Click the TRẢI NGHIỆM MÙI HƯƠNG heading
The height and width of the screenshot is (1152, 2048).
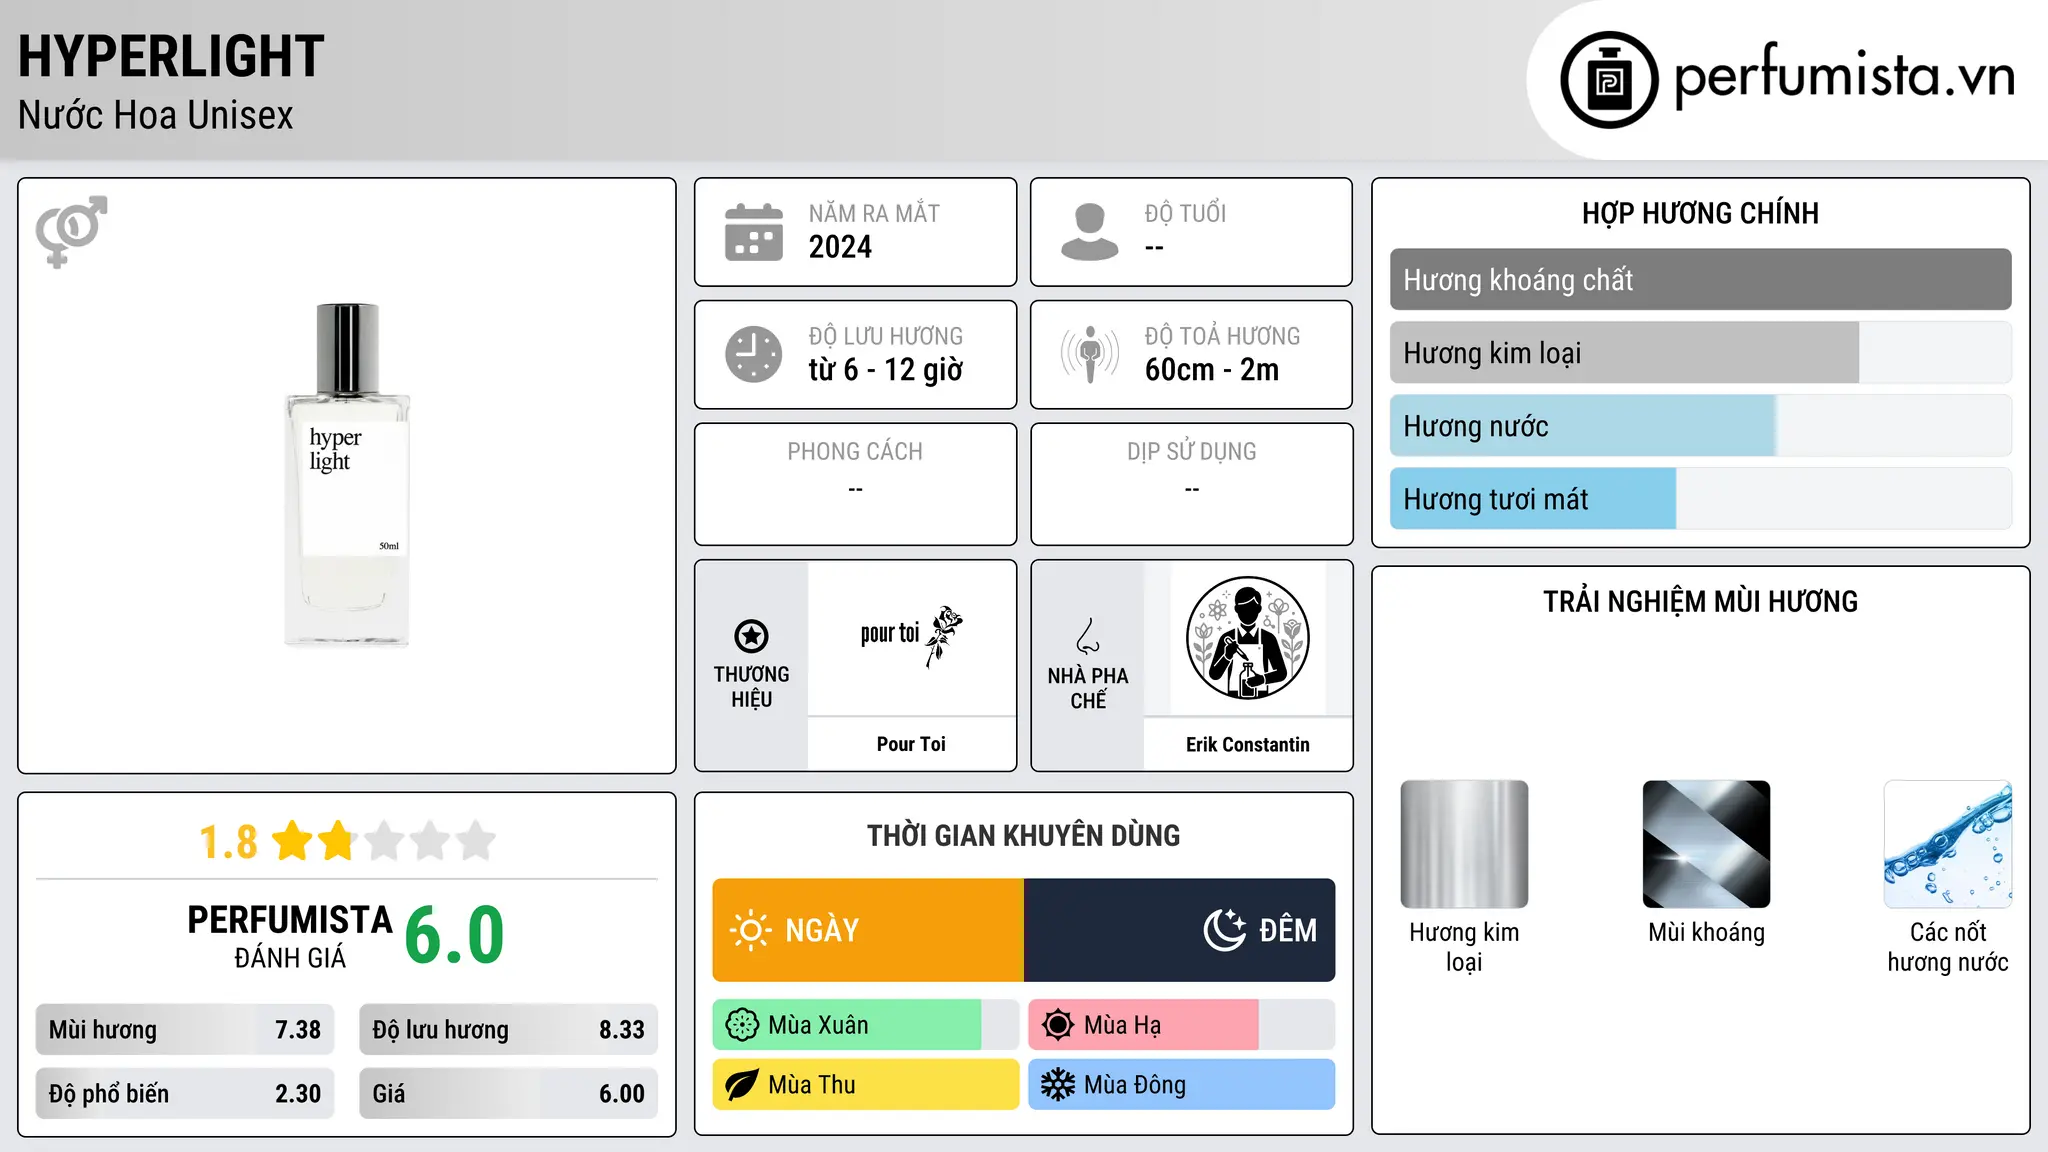click(x=1700, y=602)
